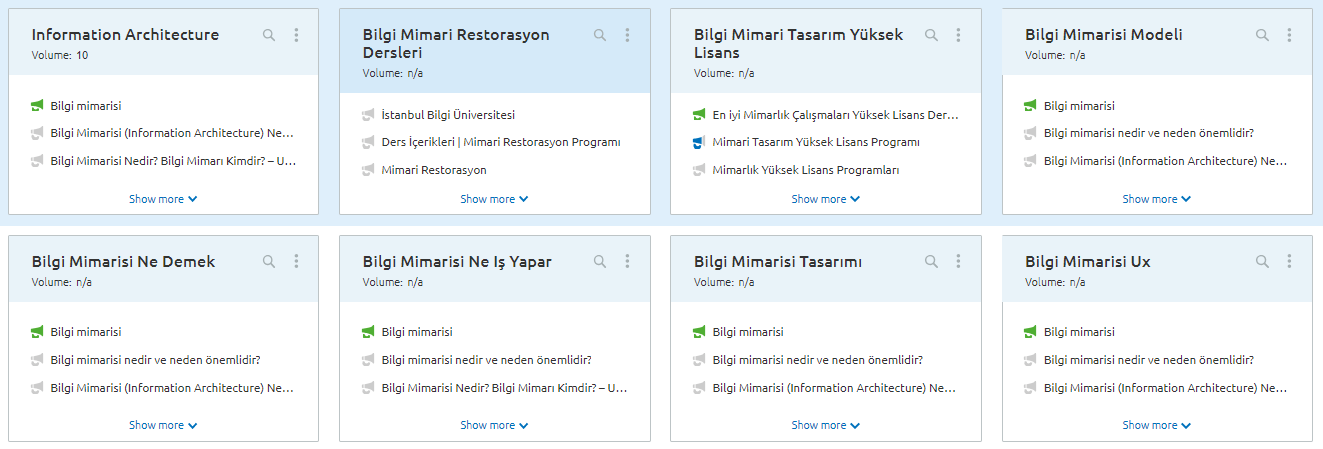
Task: Click search icon on Information Architecture card
Action: point(268,35)
